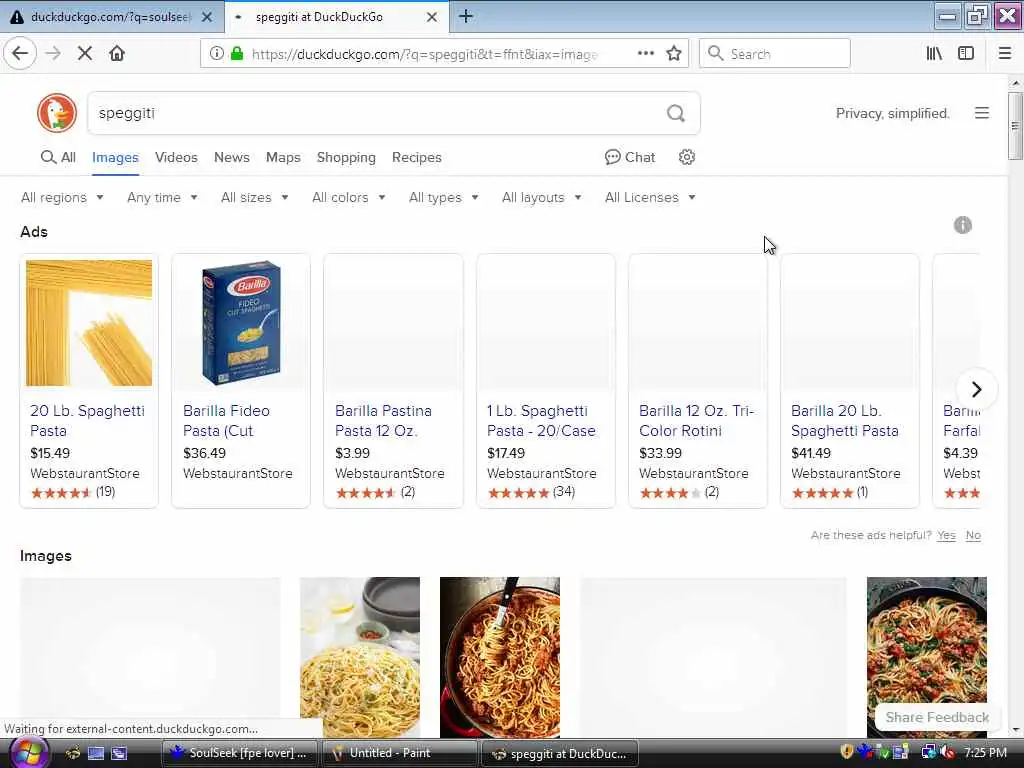
Task: Bookmark this page with the star icon
Action: [674, 54]
